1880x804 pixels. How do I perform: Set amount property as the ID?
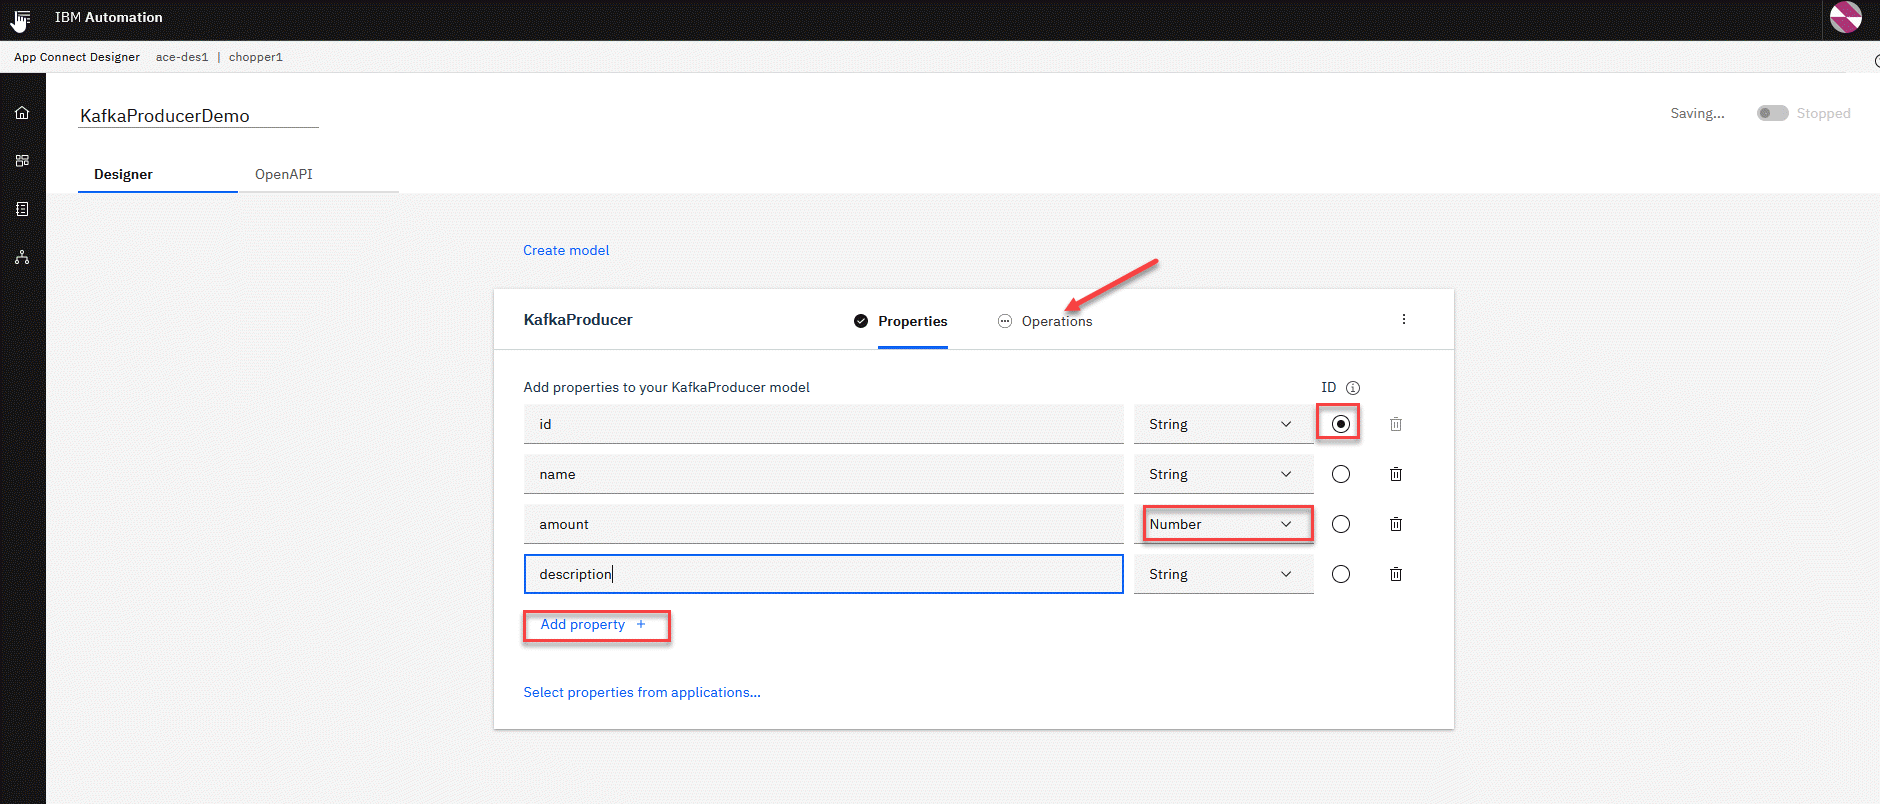point(1341,524)
